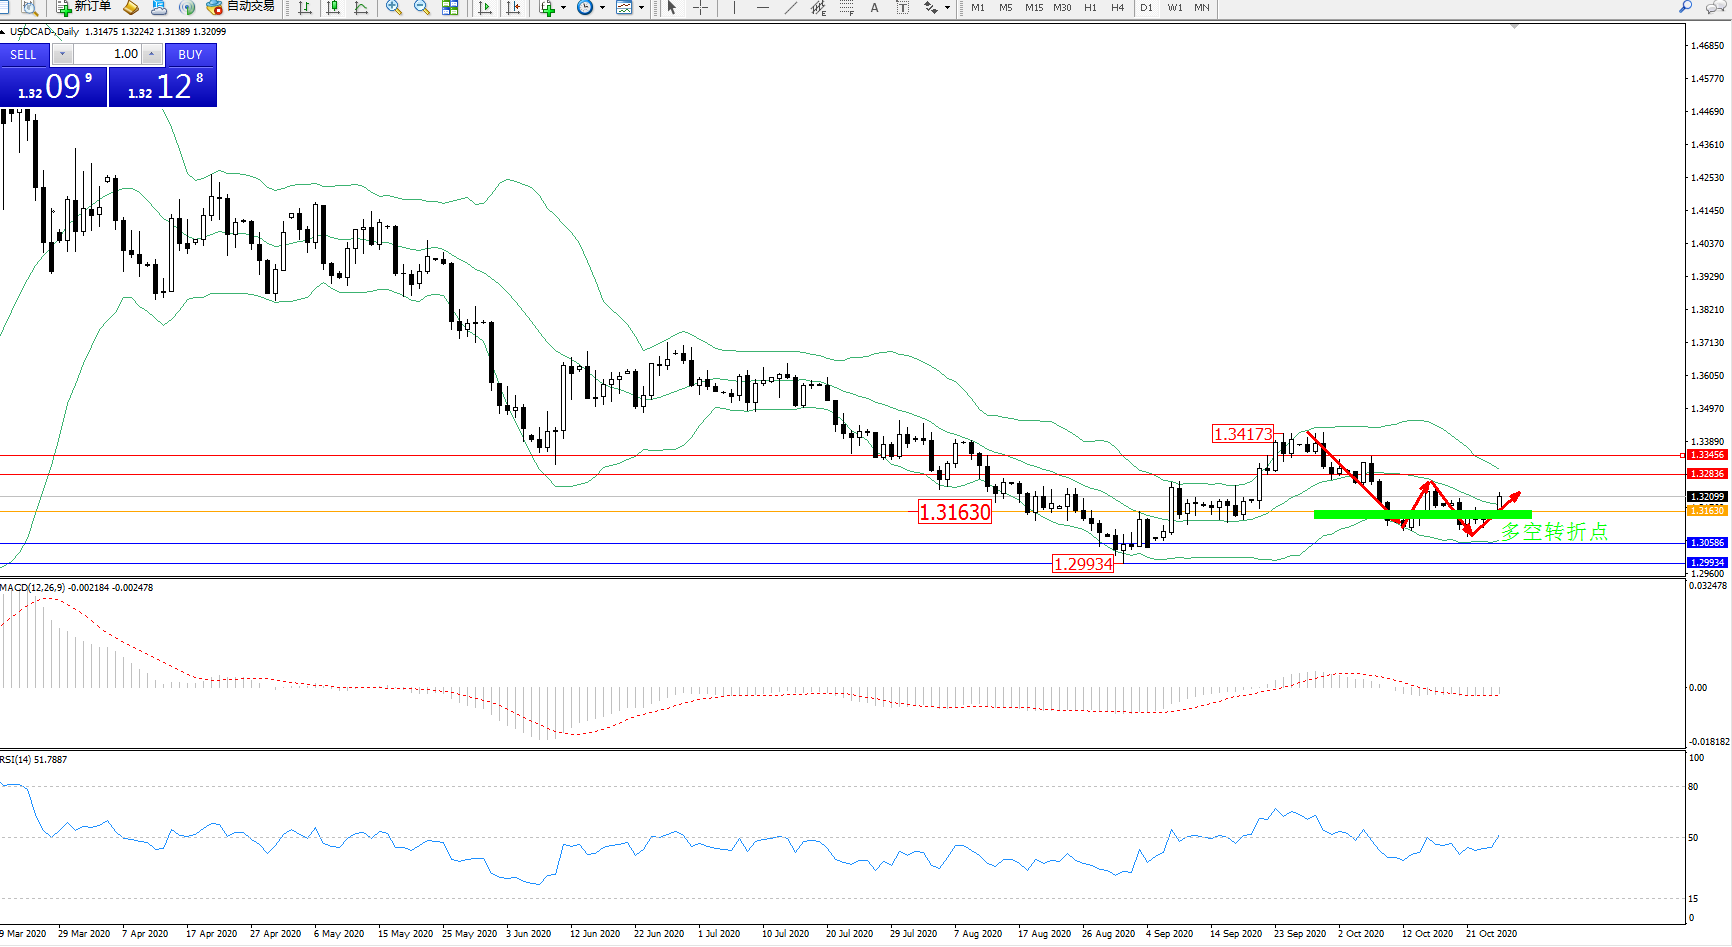Toggle the auto scroll chart button
Image resolution: width=1732 pixels, height=947 pixels.
485,7
